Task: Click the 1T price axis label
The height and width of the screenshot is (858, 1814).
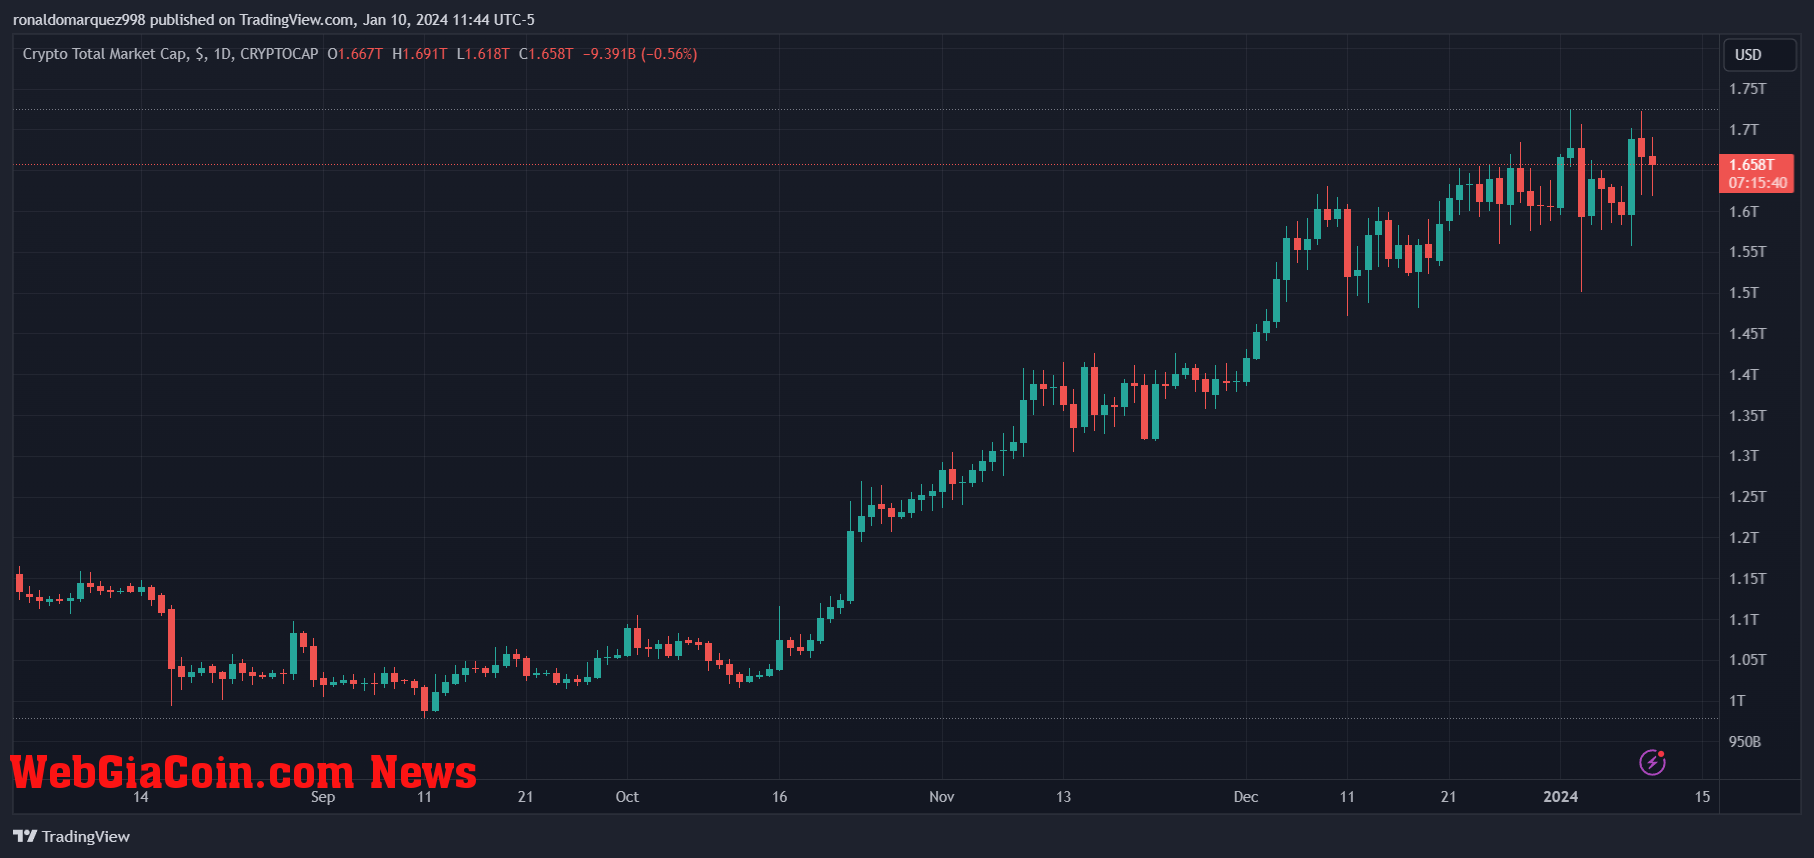Action: coord(1738,701)
